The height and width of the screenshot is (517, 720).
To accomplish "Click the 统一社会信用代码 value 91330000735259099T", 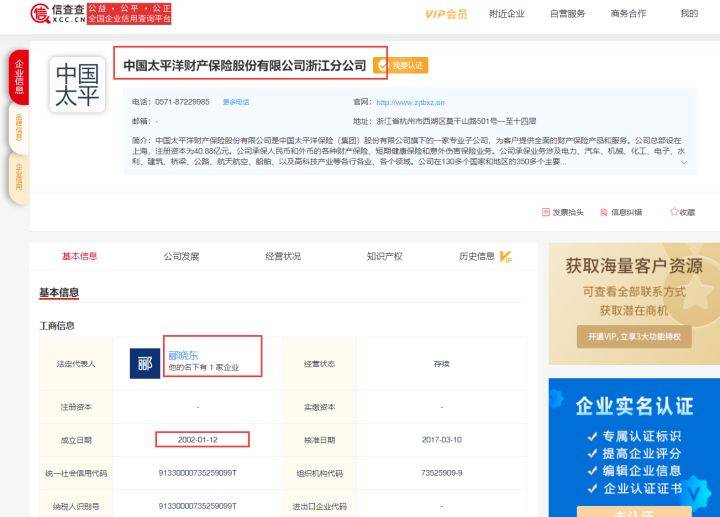I will coord(198,472).
